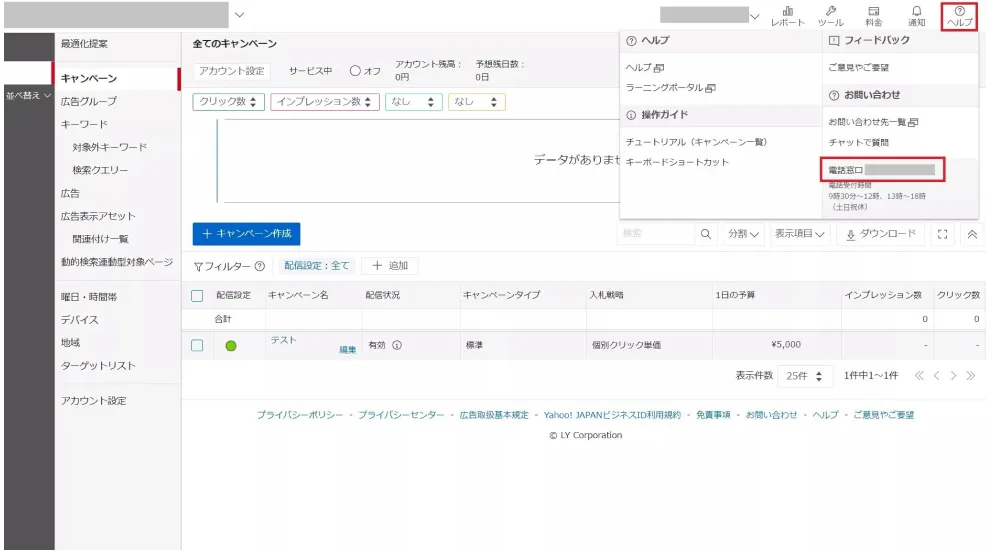Toggle fullscreen table view icon

coord(942,234)
